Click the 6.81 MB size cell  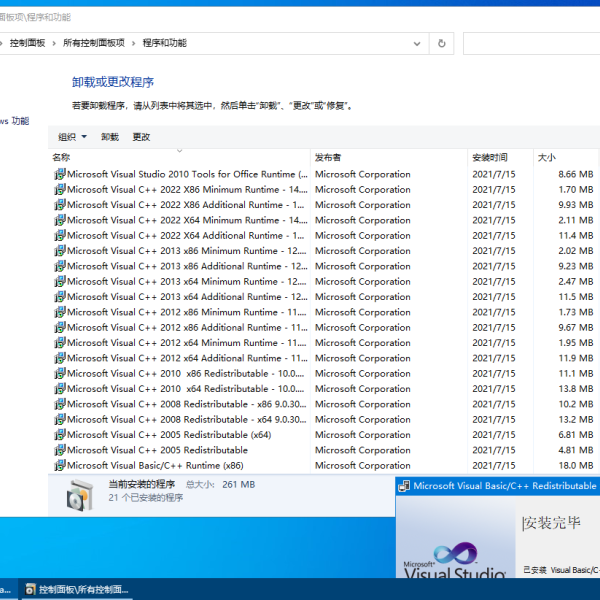click(x=576, y=435)
